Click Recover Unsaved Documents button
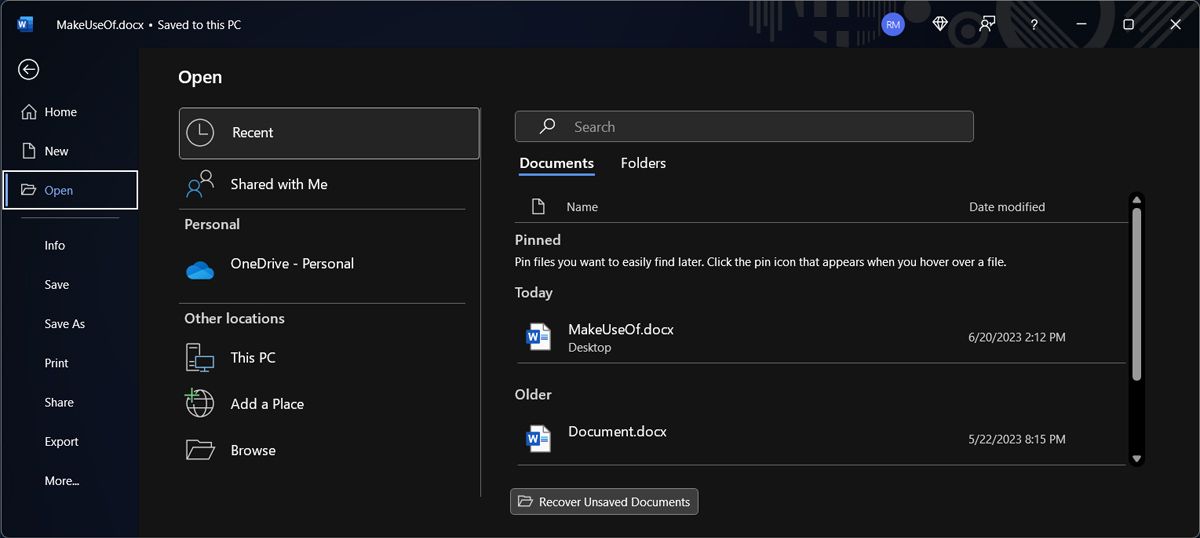Image resolution: width=1200 pixels, height=538 pixels. (604, 502)
